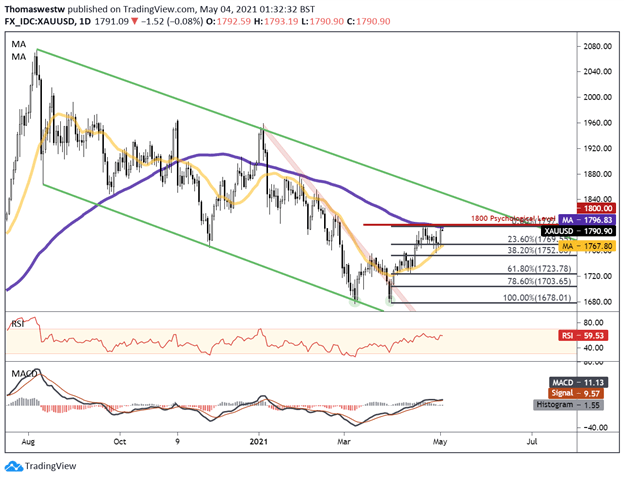This screenshot has height=479, width=624.
Task: Click the first MA indicator label
Action: coord(18,44)
